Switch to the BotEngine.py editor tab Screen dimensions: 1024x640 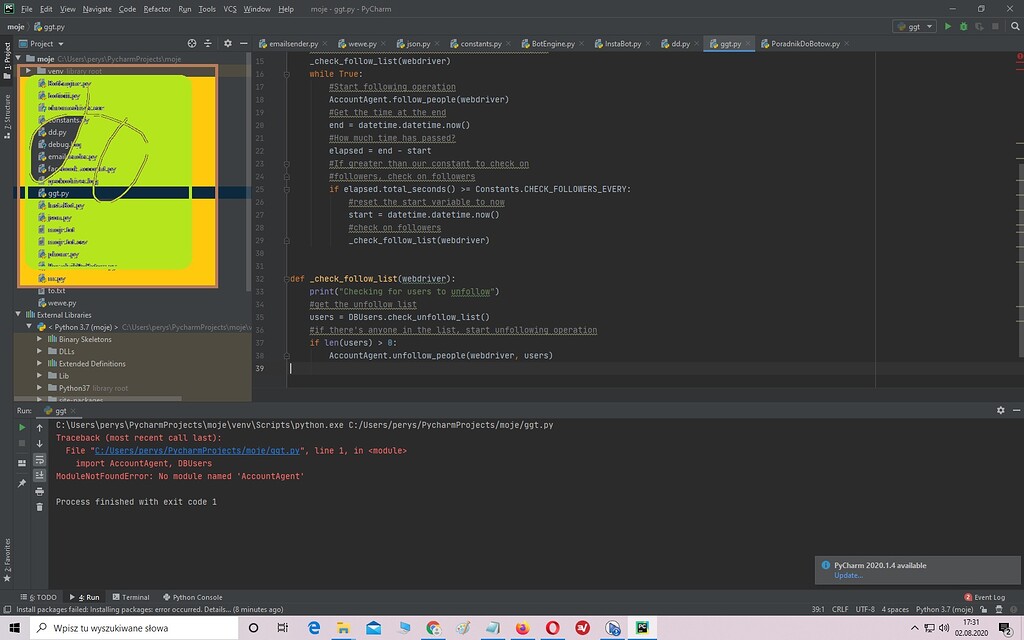tap(552, 44)
